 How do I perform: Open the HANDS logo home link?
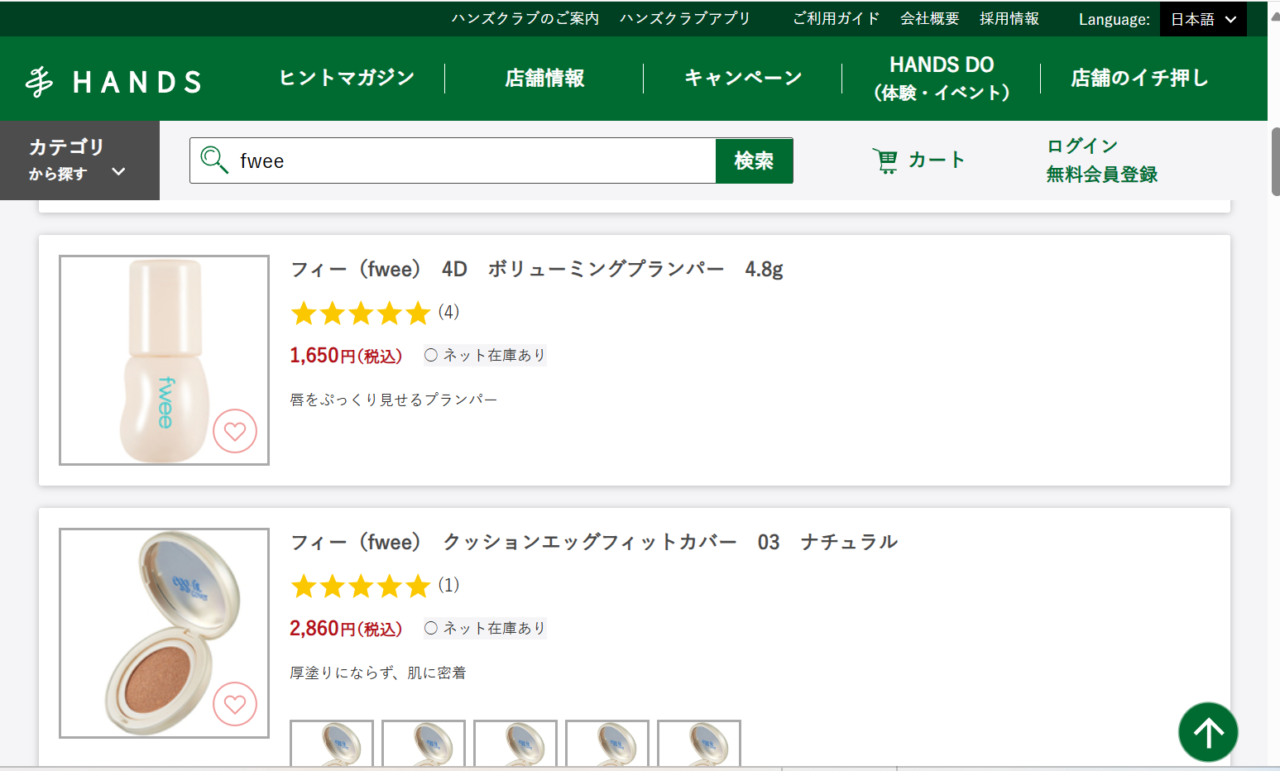(x=113, y=81)
